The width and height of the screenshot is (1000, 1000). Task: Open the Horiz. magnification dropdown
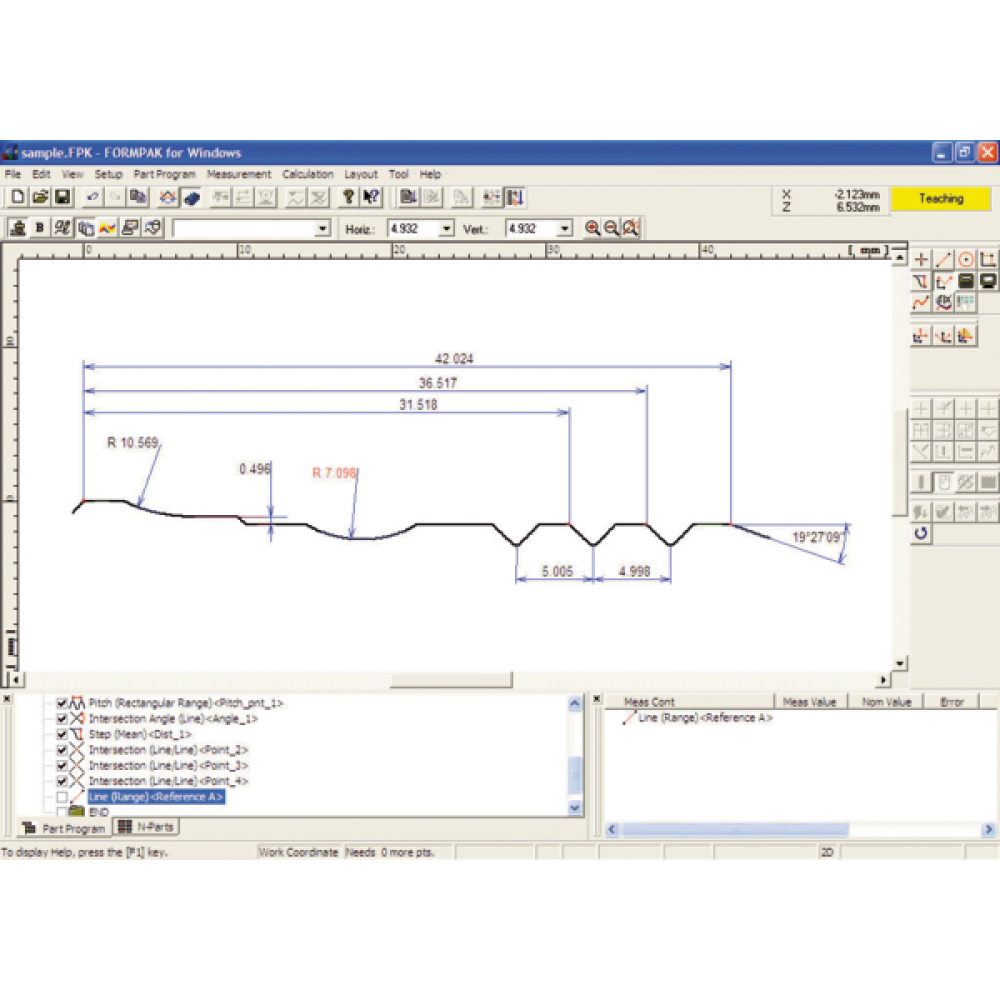(x=446, y=229)
